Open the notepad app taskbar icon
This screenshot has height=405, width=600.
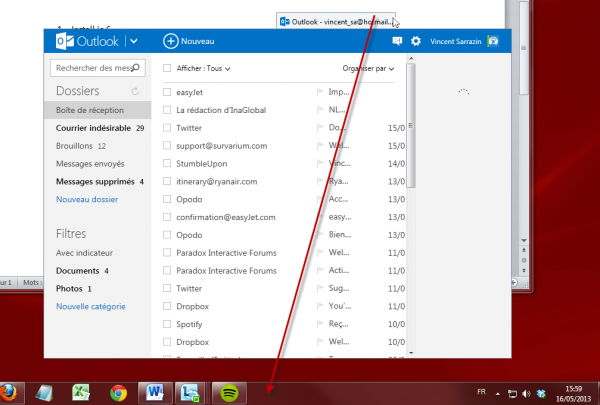click(44, 393)
